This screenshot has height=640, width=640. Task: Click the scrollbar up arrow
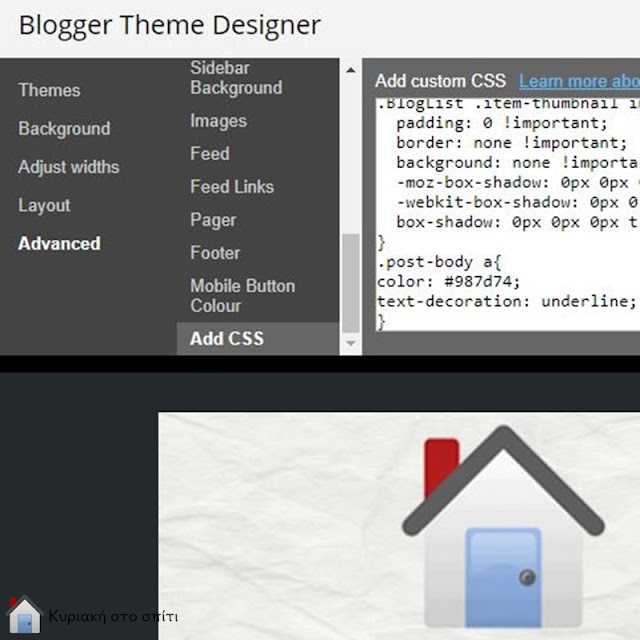pyautogui.click(x=351, y=70)
